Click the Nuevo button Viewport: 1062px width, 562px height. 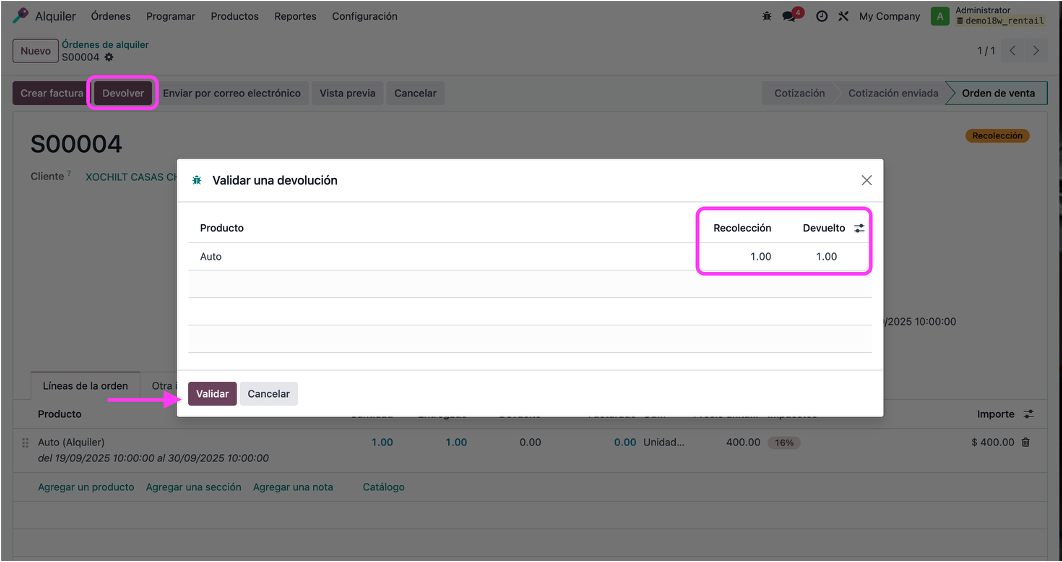coord(35,51)
